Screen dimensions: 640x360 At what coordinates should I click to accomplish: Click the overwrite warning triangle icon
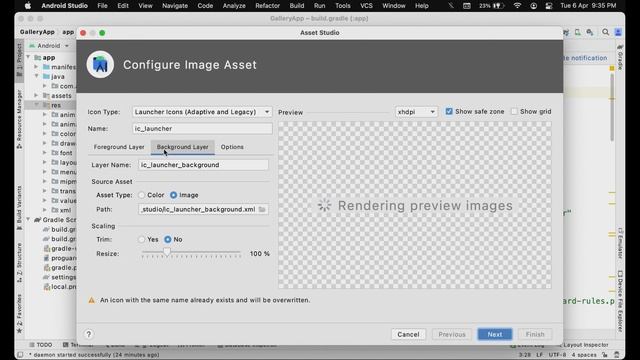point(91,300)
